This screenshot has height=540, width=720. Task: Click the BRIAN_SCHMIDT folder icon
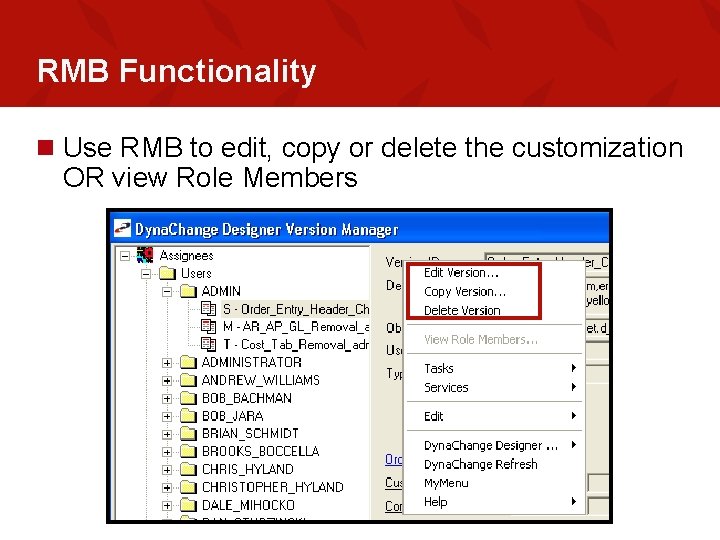[x=188, y=433]
